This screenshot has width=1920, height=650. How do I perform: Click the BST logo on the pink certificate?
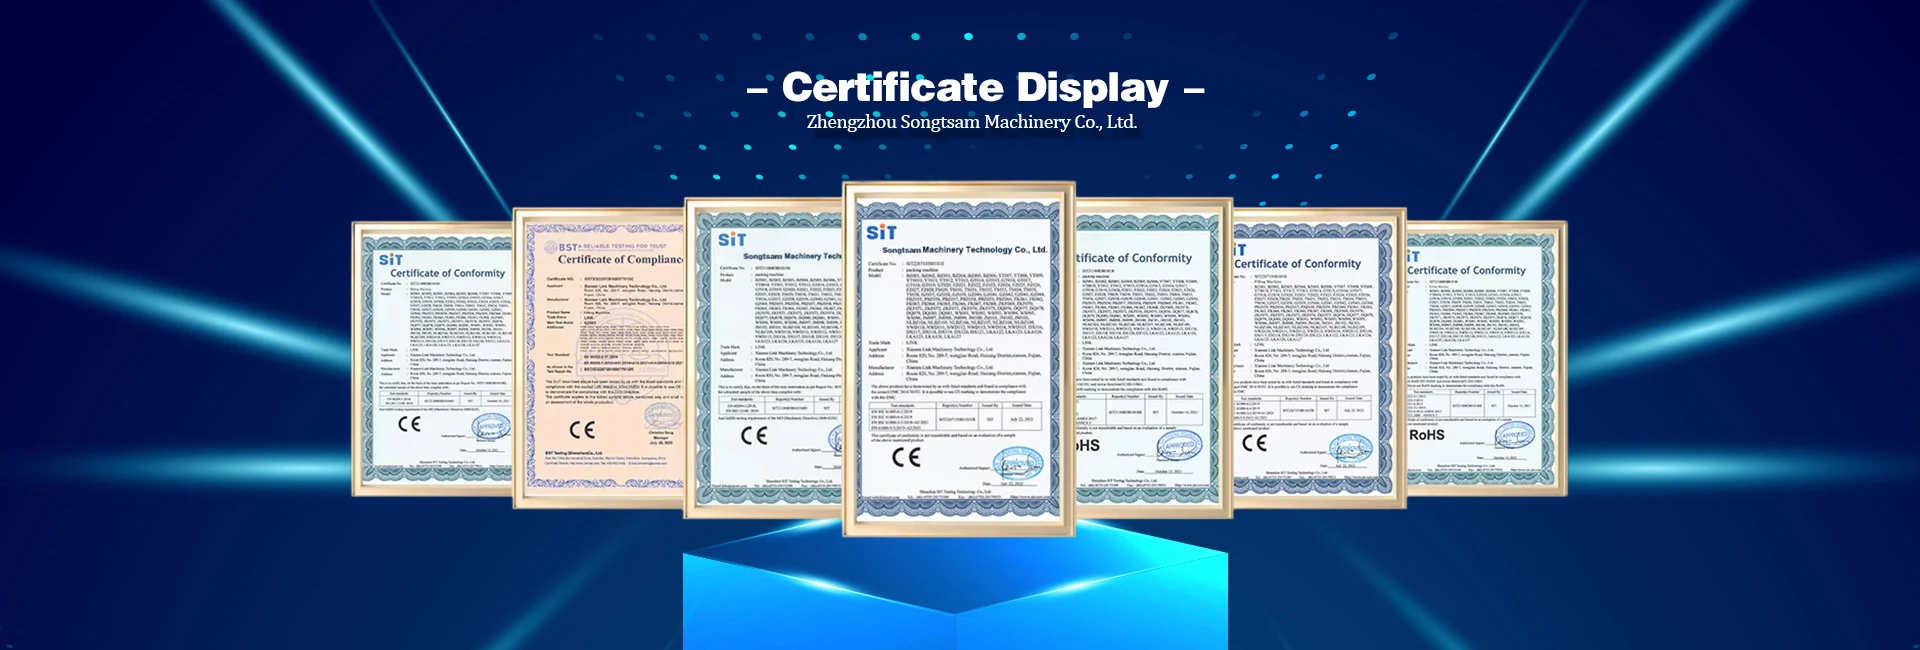[x=567, y=246]
